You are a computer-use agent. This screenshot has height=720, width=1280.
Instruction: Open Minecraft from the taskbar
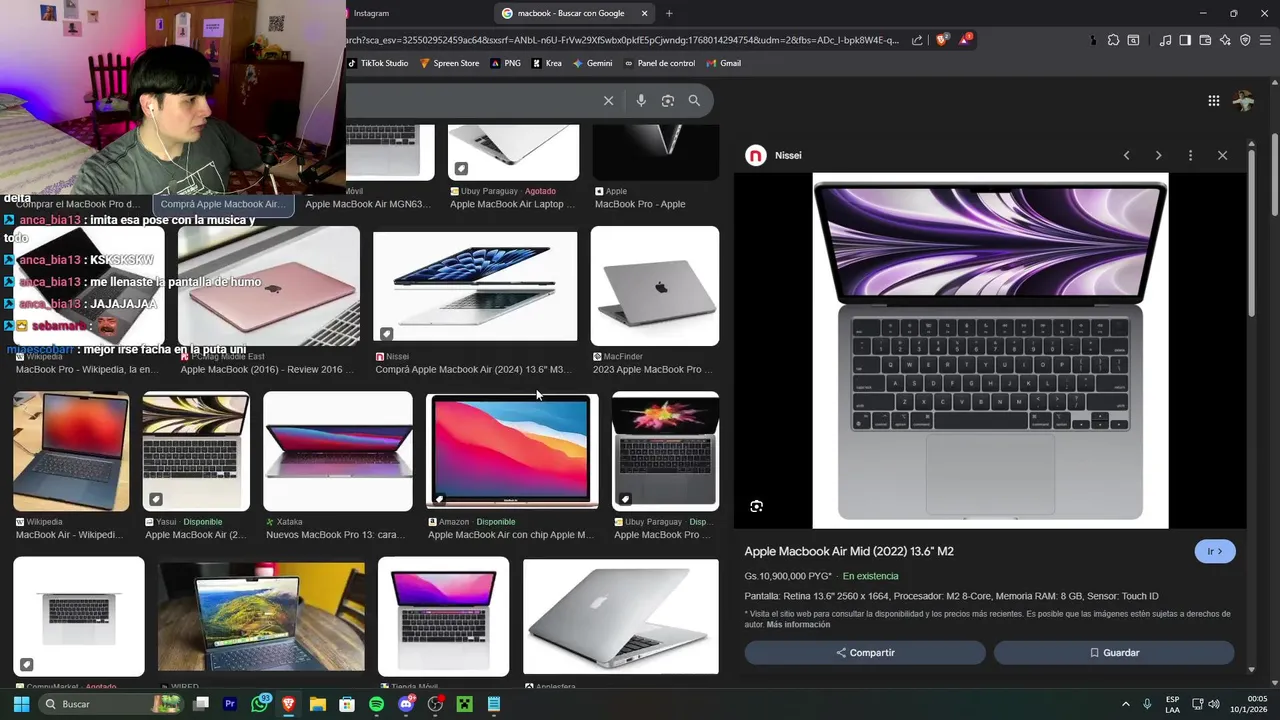coord(464,704)
